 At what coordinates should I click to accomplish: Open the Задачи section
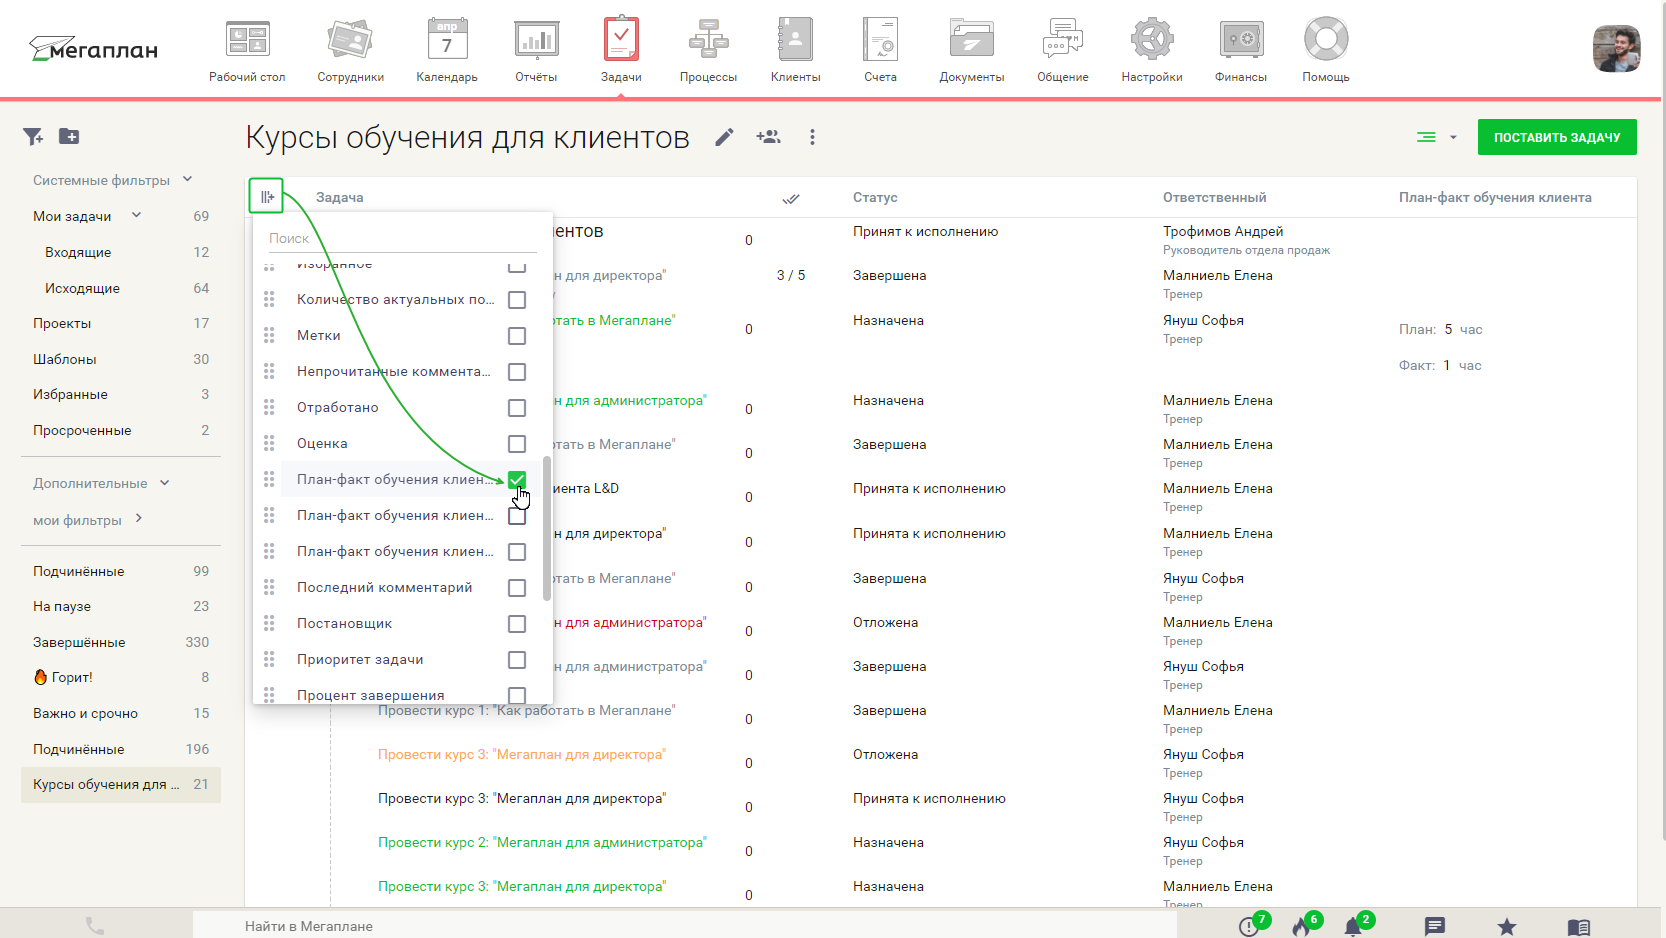tap(621, 50)
